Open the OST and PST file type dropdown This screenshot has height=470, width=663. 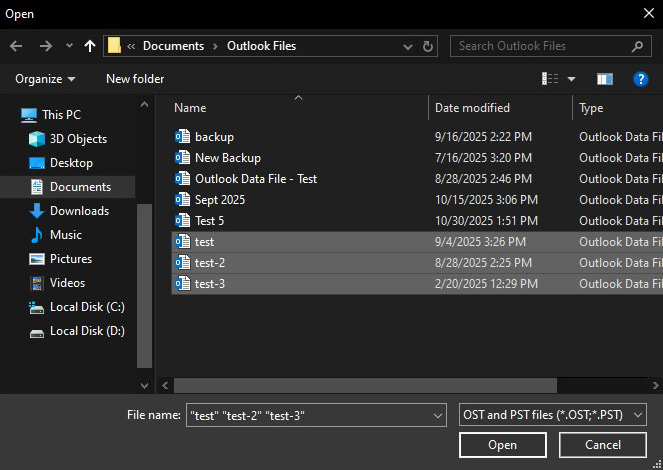(552, 415)
